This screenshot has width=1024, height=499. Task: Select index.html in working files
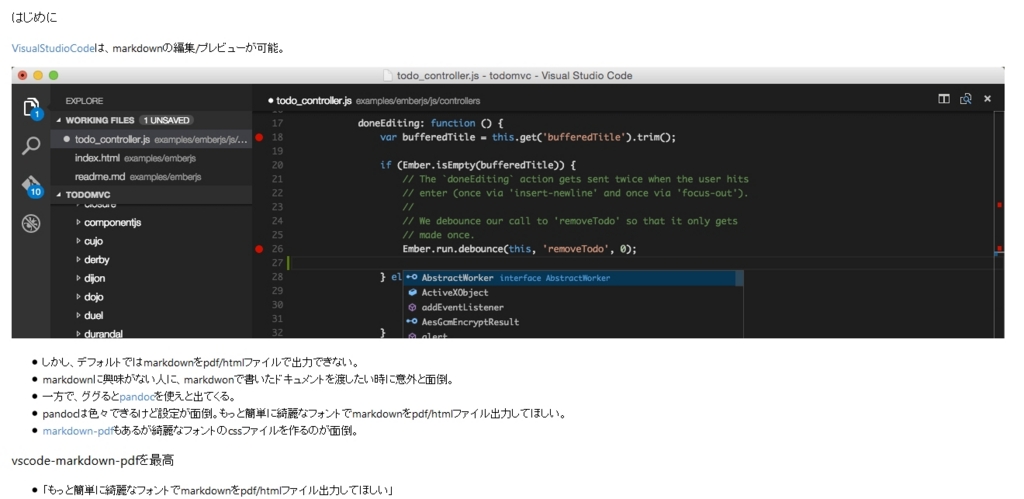(x=152, y=158)
